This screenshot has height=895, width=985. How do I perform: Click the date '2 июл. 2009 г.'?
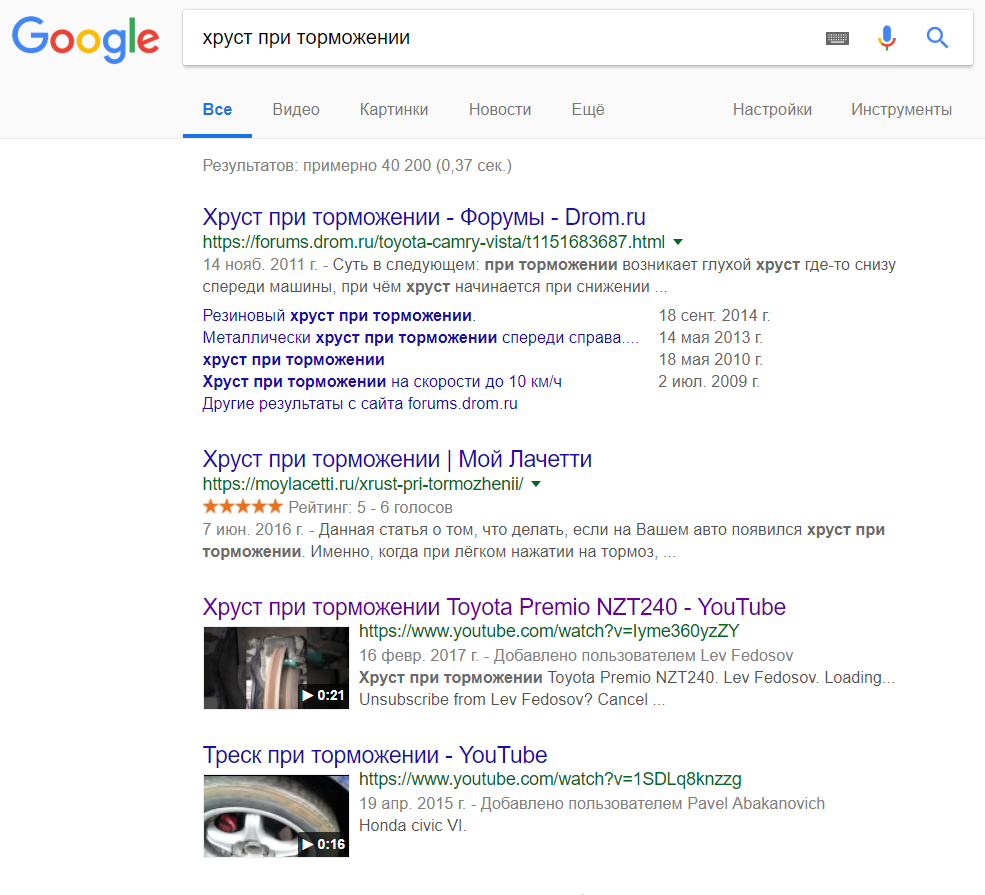click(x=709, y=381)
